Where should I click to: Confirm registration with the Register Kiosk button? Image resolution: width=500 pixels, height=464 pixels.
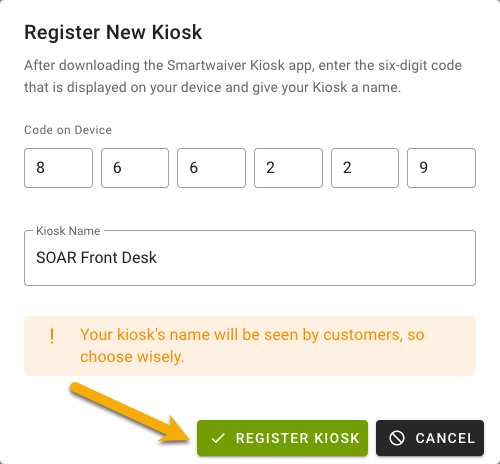(x=282, y=438)
